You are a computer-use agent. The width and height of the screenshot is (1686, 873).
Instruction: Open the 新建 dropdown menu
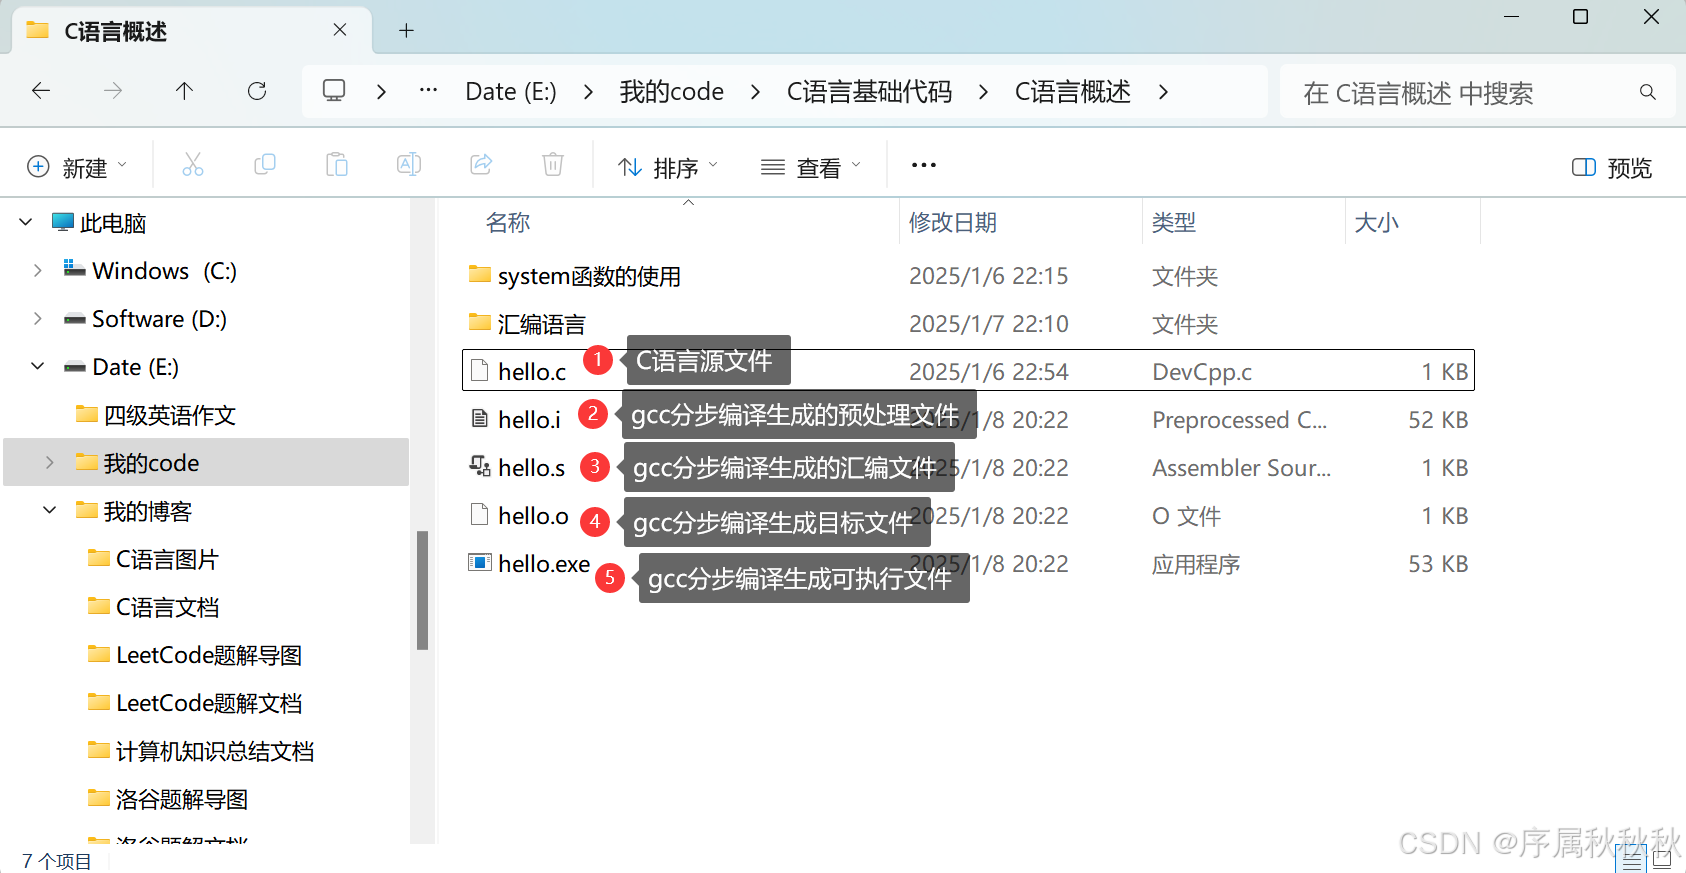pyautogui.click(x=78, y=168)
